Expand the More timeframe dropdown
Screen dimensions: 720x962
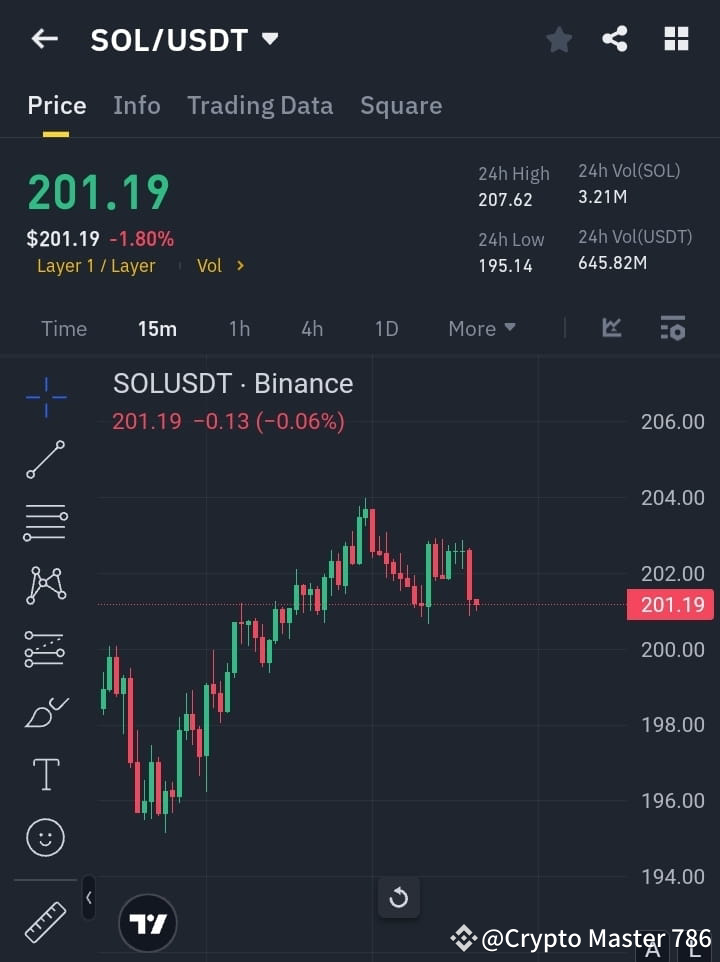[481, 328]
